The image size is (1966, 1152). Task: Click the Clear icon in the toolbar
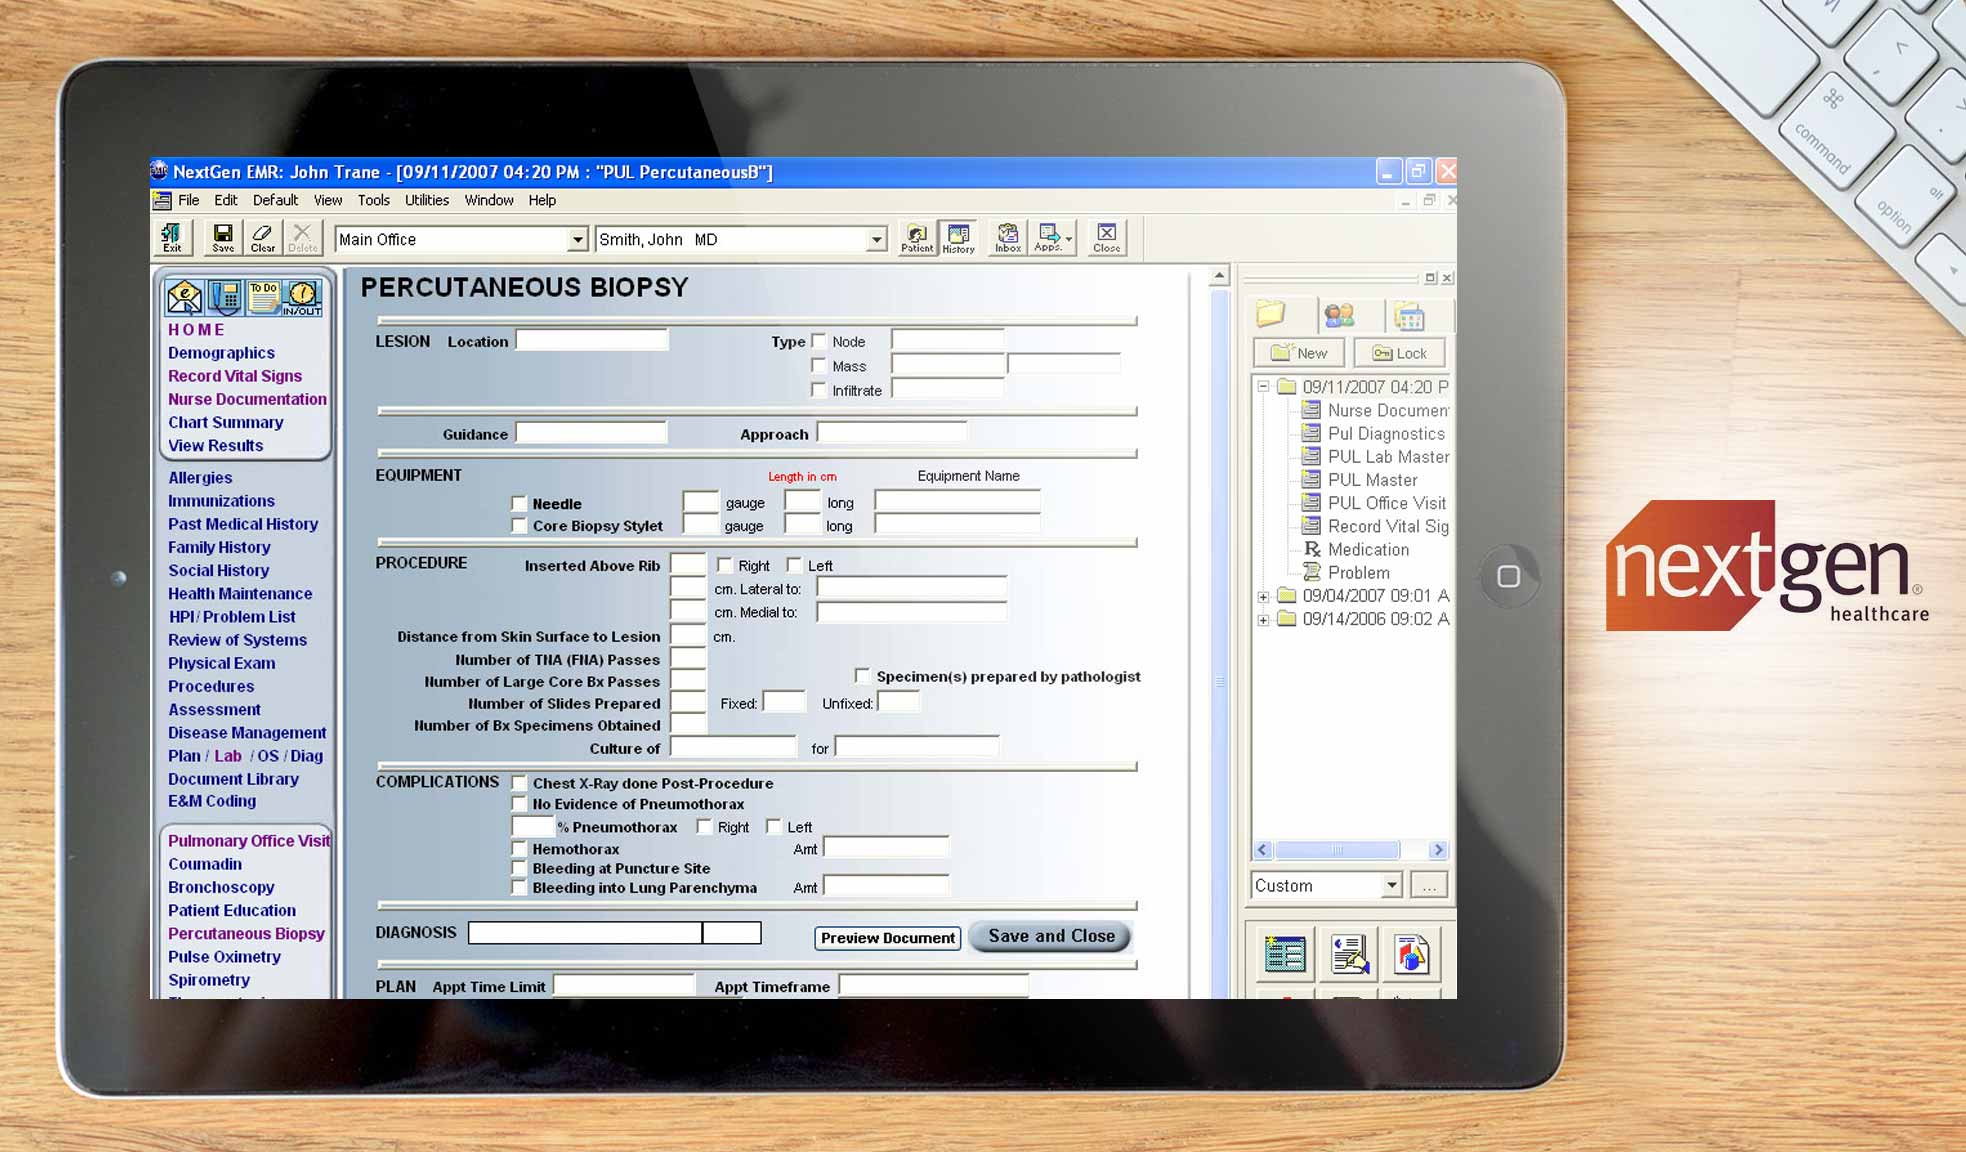[x=263, y=237]
